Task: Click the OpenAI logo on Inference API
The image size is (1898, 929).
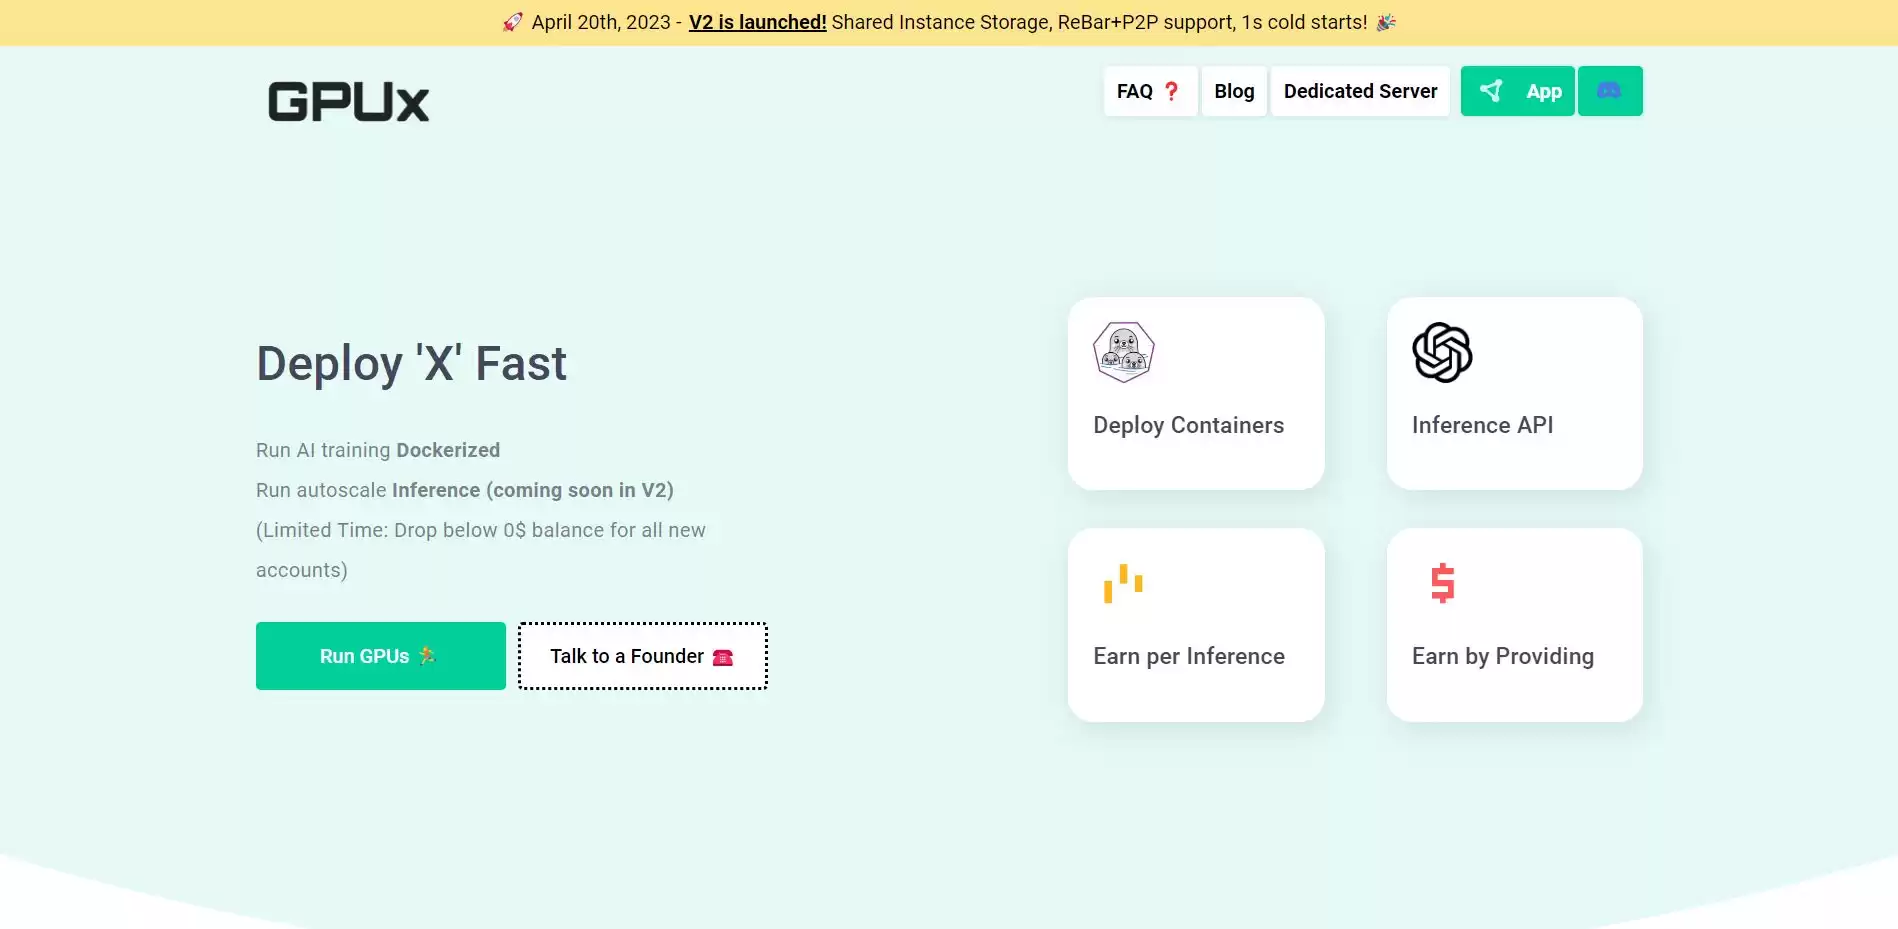Action: (1442, 352)
